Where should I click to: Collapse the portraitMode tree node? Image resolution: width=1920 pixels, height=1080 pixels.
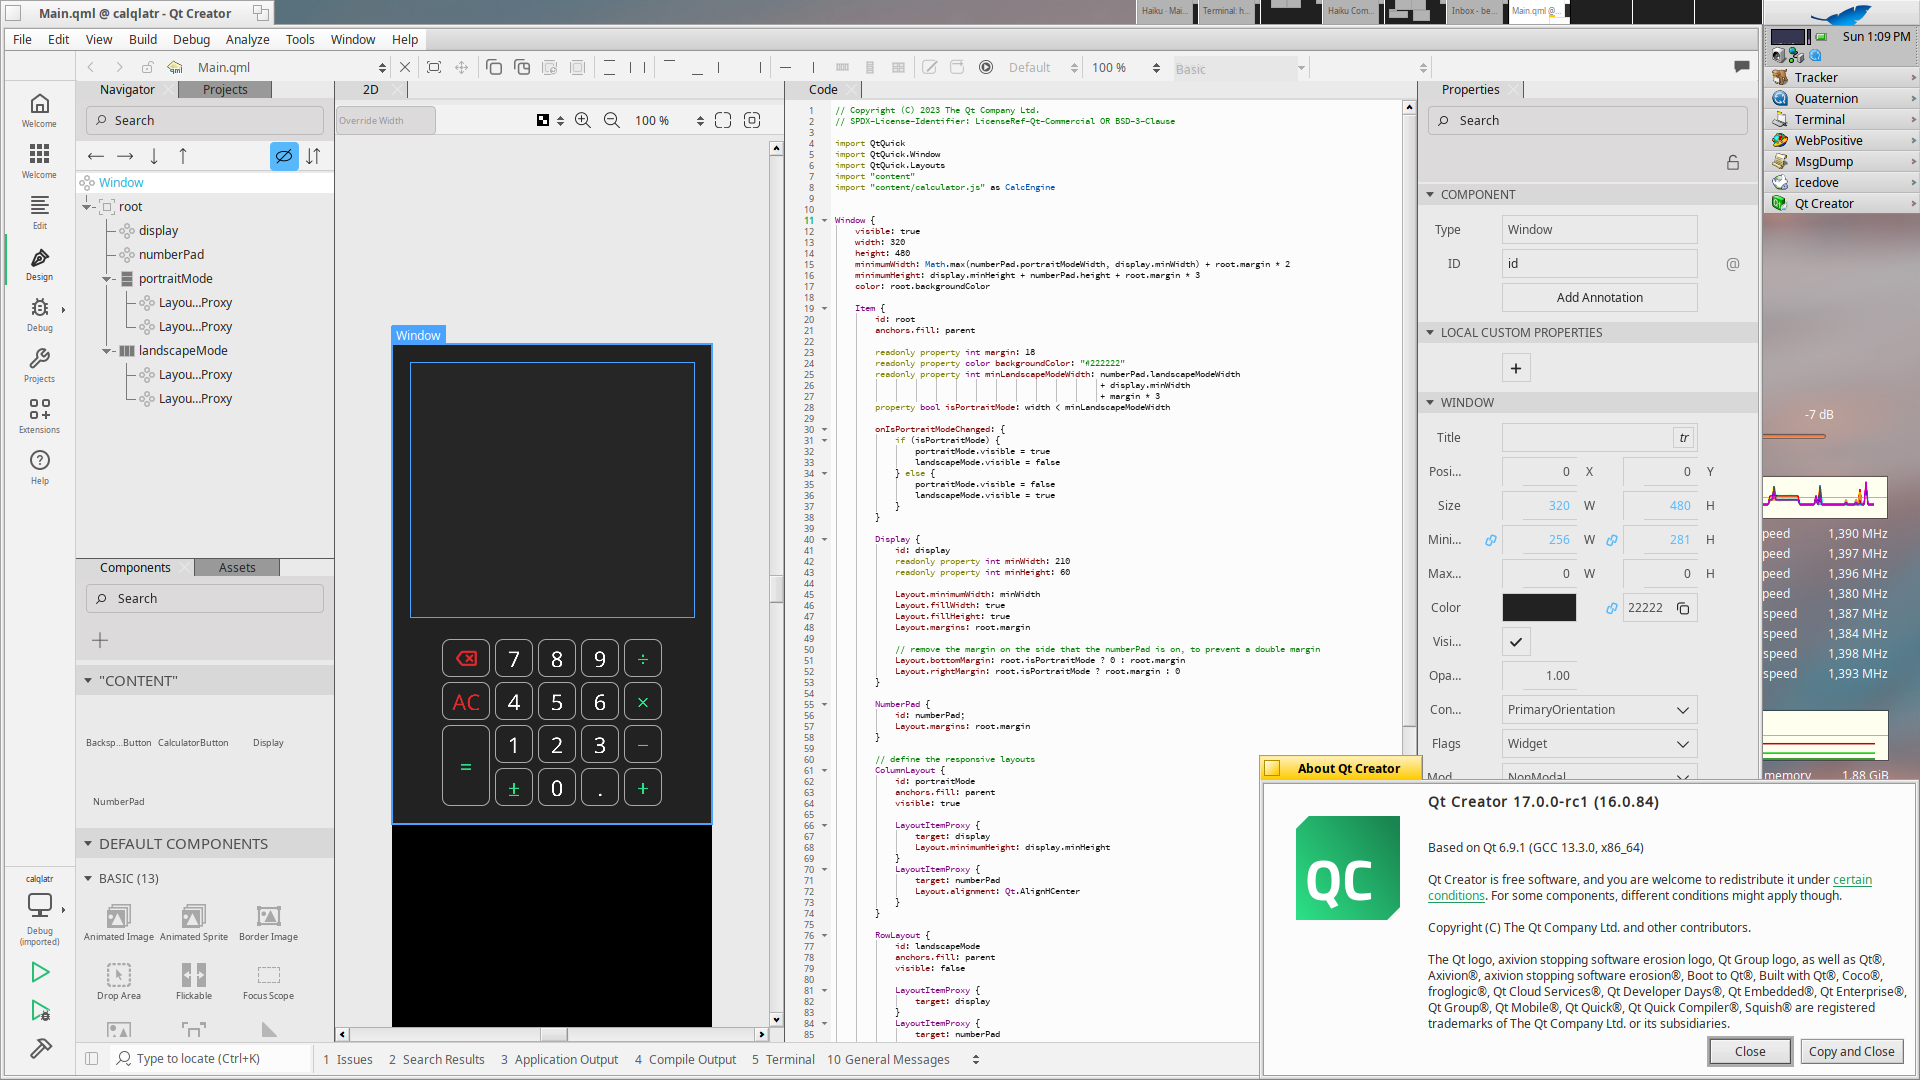[x=107, y=279]
